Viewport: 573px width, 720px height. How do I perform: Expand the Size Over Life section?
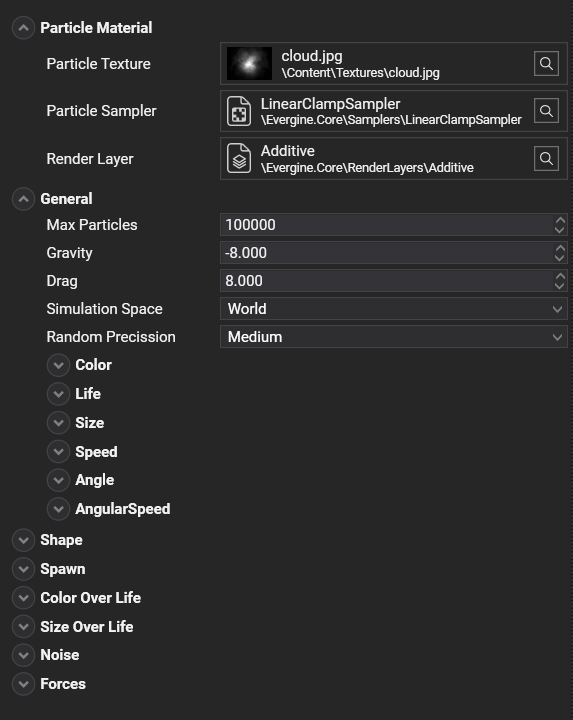[x=23, y=627]
